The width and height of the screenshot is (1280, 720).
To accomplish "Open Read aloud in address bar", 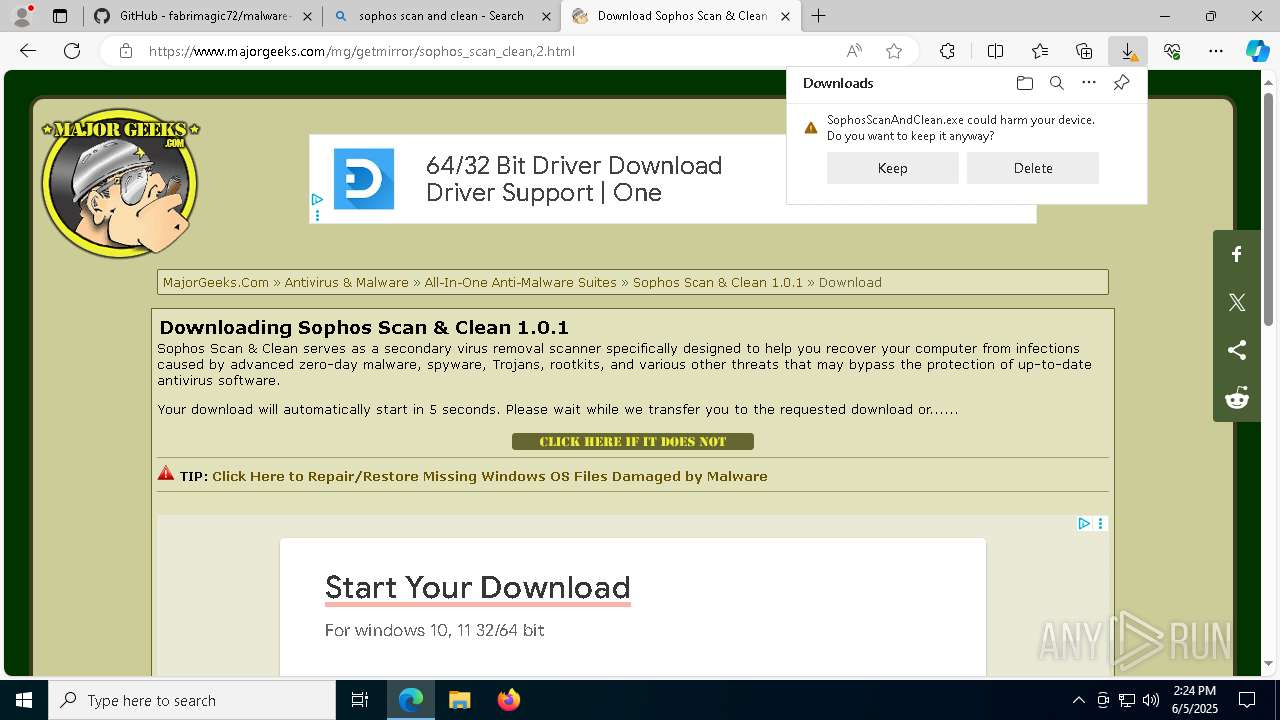I will point(854,51).
